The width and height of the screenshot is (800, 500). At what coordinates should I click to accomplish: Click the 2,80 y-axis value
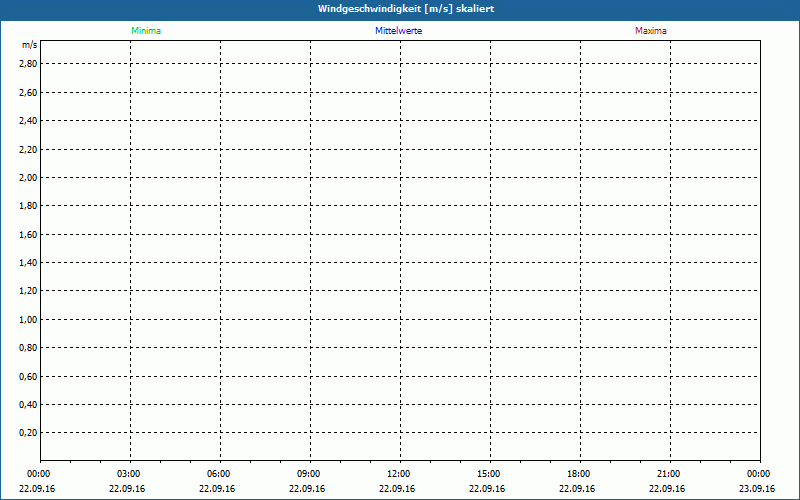30,64
